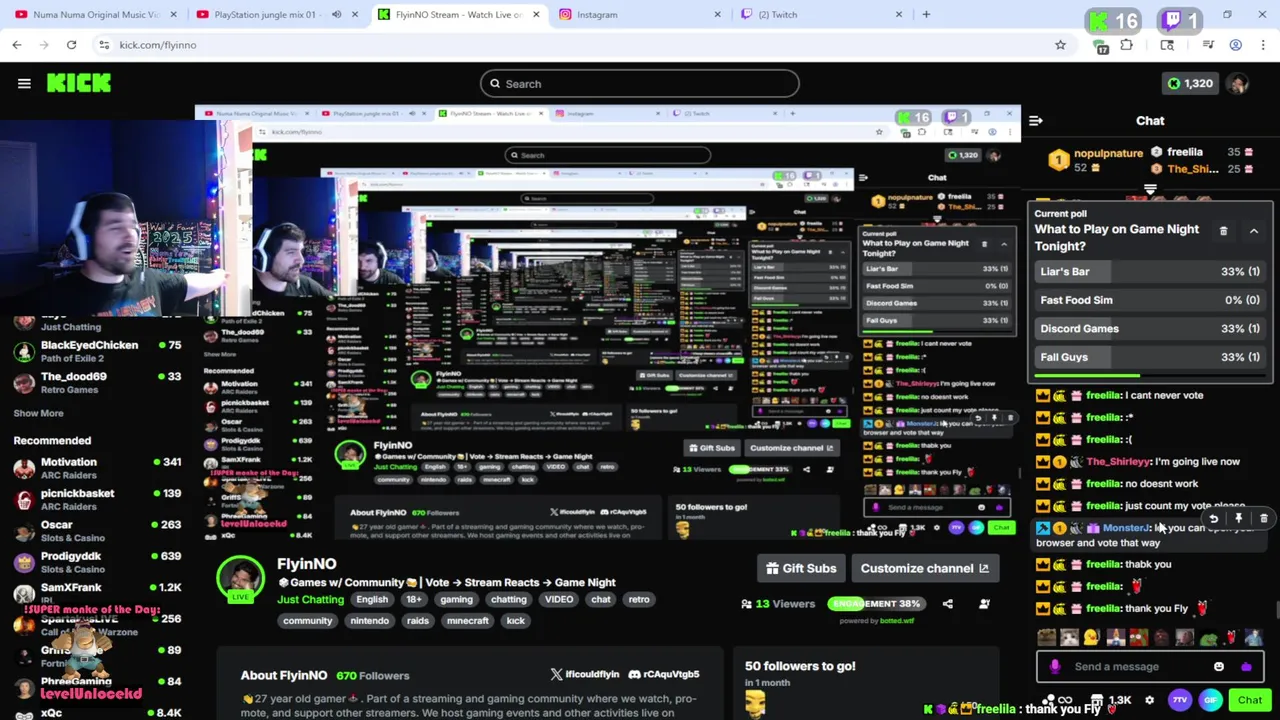This screenshot has height=720, width=1280.
Task: Click purple microphone icon in chat input
Action: click(1055, 667)
